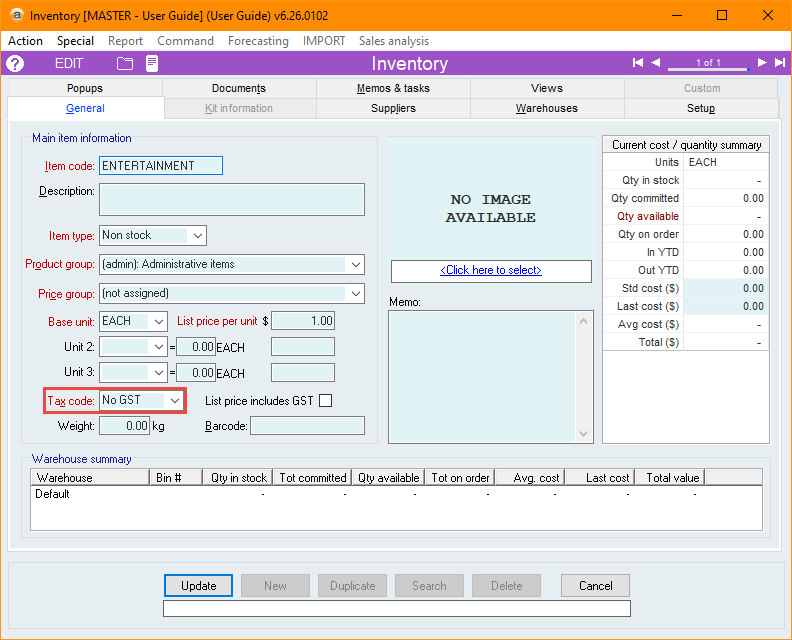The image size is (792, 640).
Task: Switch to the Views tab
Action: coord(547,88)
